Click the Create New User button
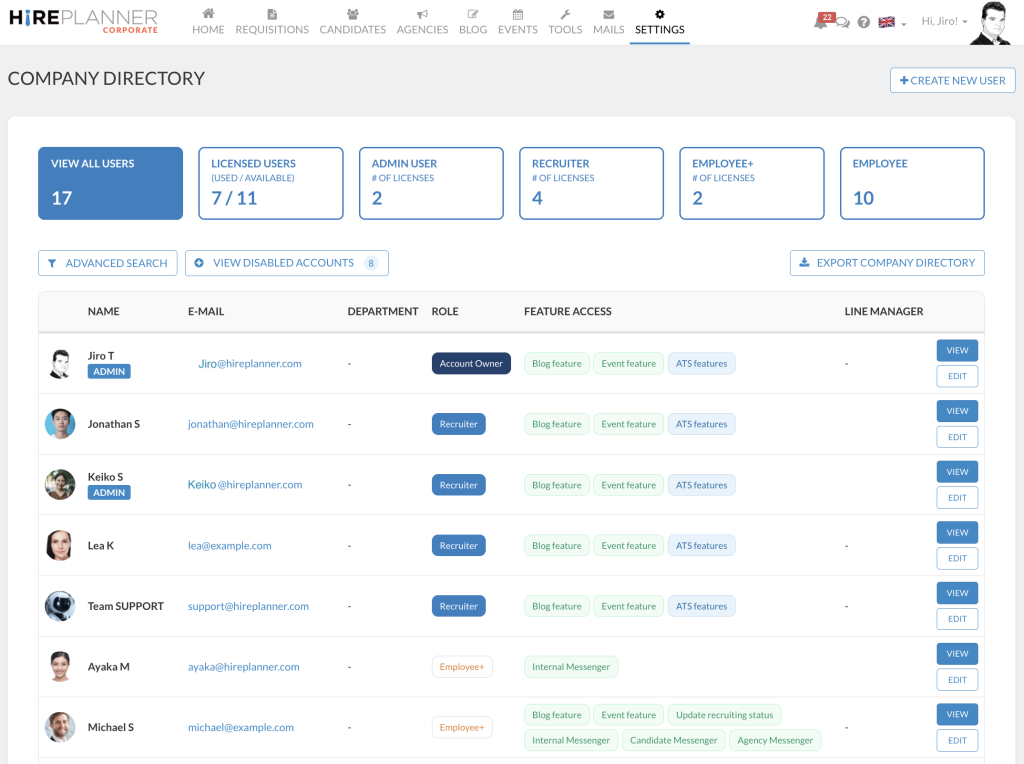Viewport: 1024px width, 764px height. tap(952, 80)
